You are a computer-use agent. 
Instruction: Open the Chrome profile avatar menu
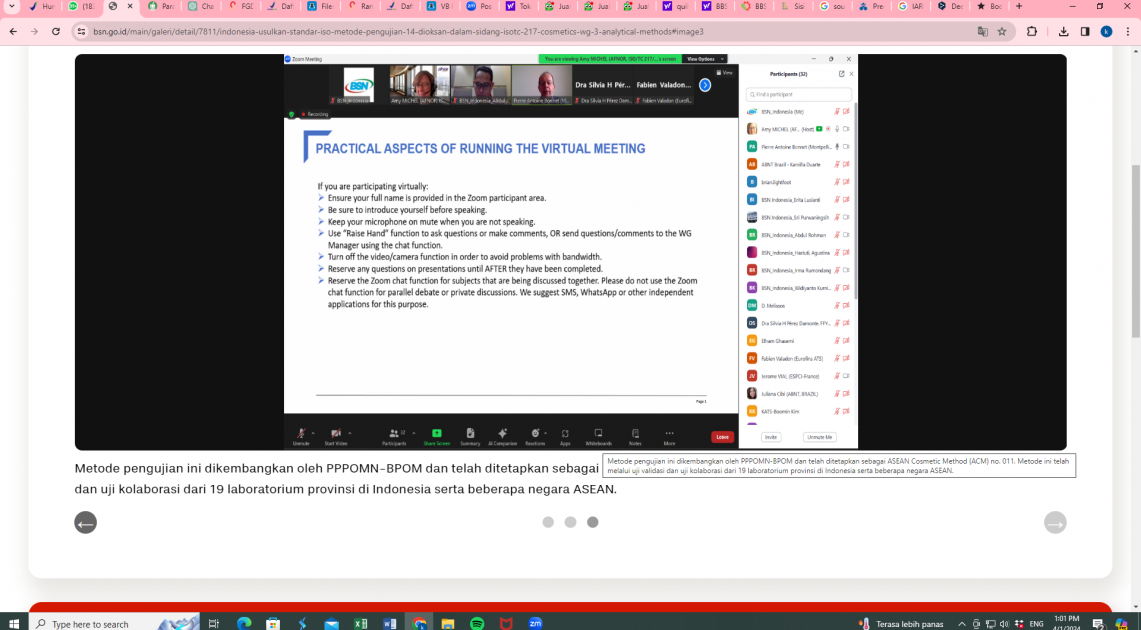pos(1106,31)
